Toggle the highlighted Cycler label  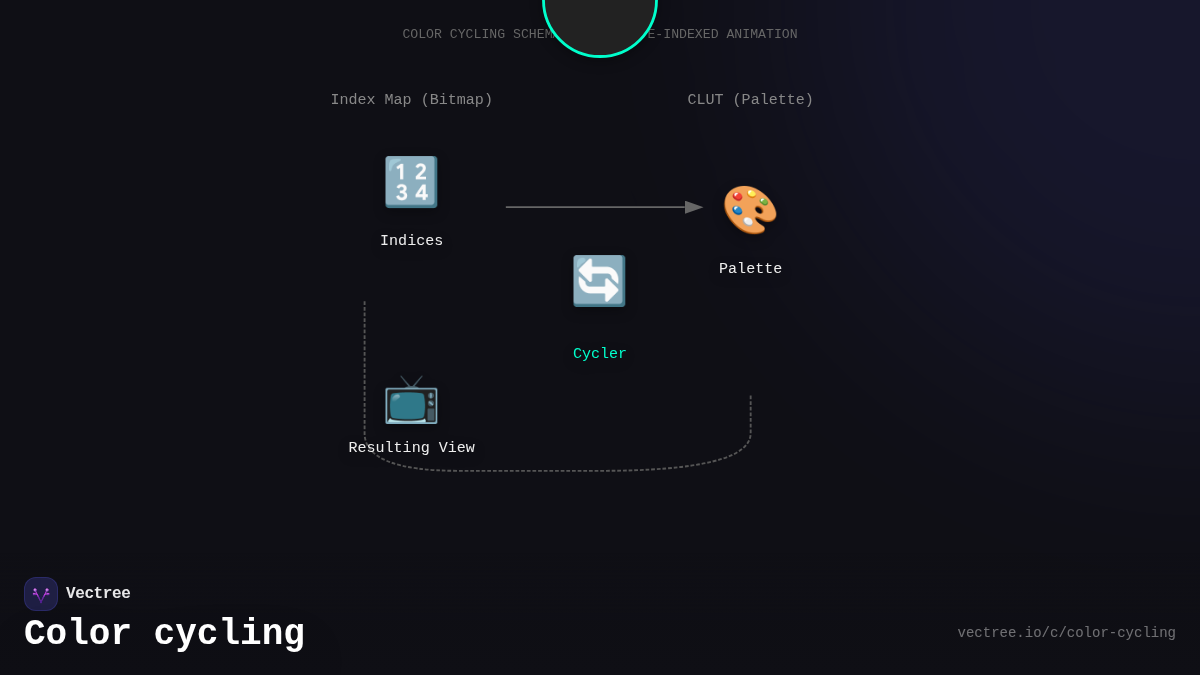point(599,353)
